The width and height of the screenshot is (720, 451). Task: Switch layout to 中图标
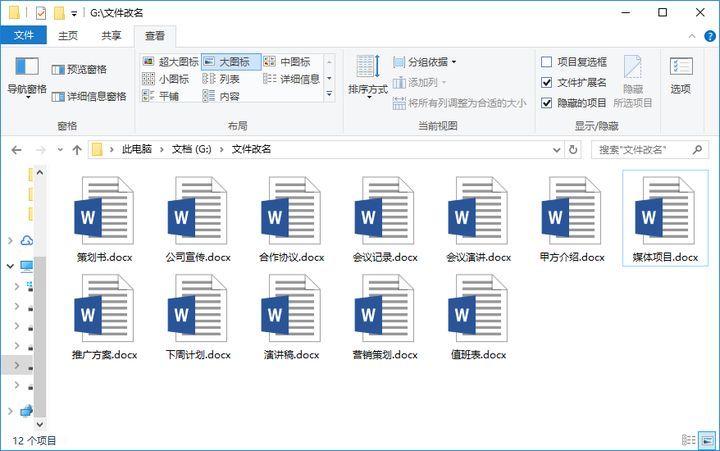287,62
